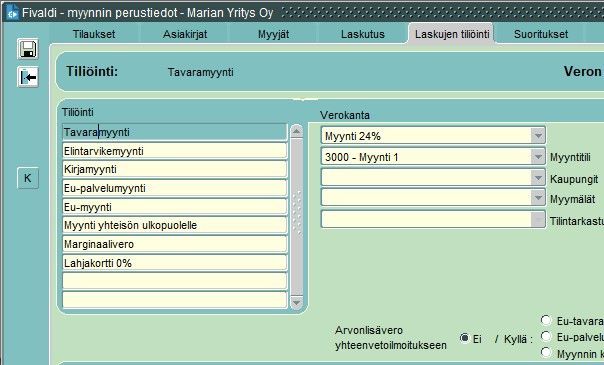
Task: Click the Fivaldi app icon in title bar
Action: [12, 13]
